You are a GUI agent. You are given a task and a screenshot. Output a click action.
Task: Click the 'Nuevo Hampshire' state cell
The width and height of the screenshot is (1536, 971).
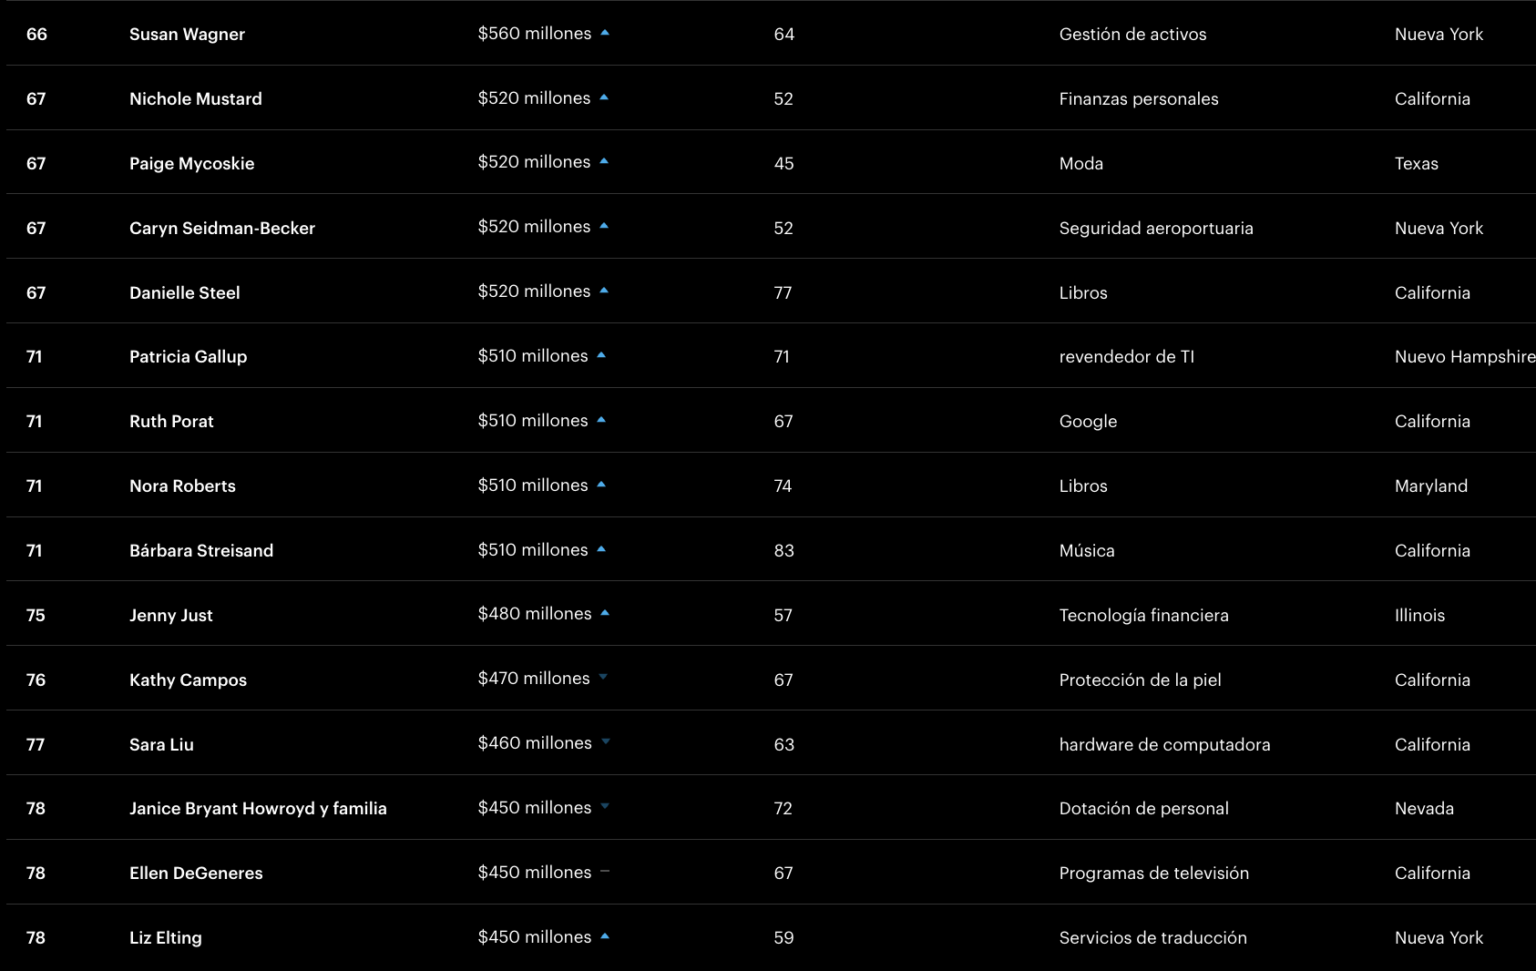[x=1465, y=357]
